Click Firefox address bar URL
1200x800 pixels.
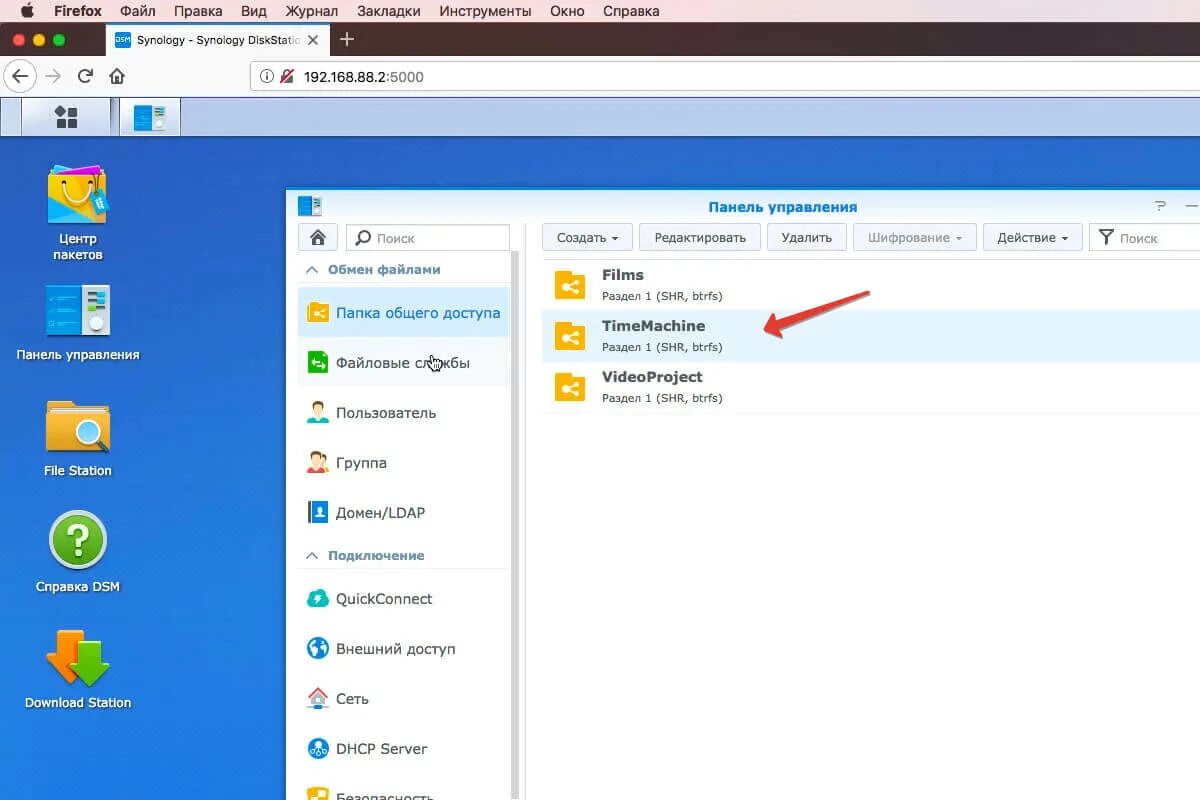tap(363, 76)
